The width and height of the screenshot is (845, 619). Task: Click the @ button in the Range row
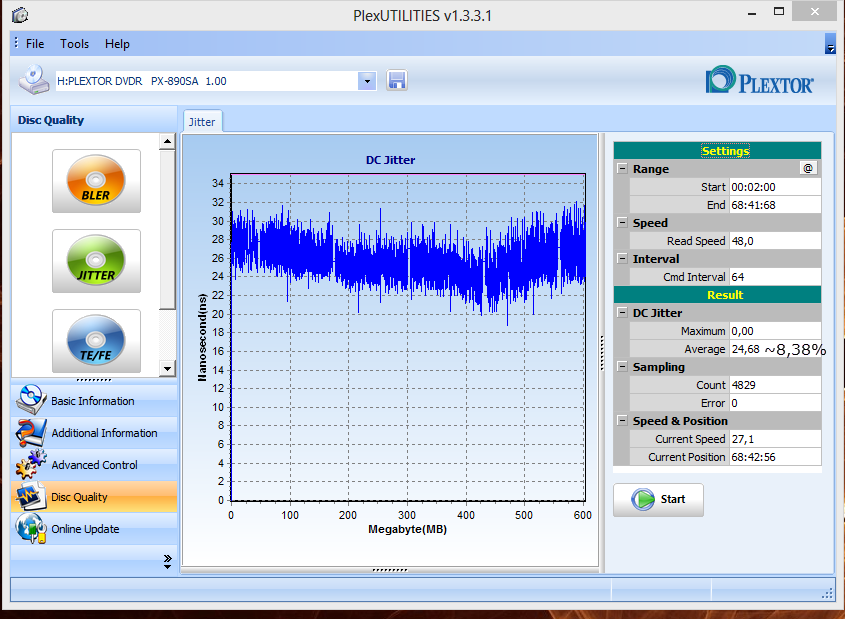click(x=808, y=168)
